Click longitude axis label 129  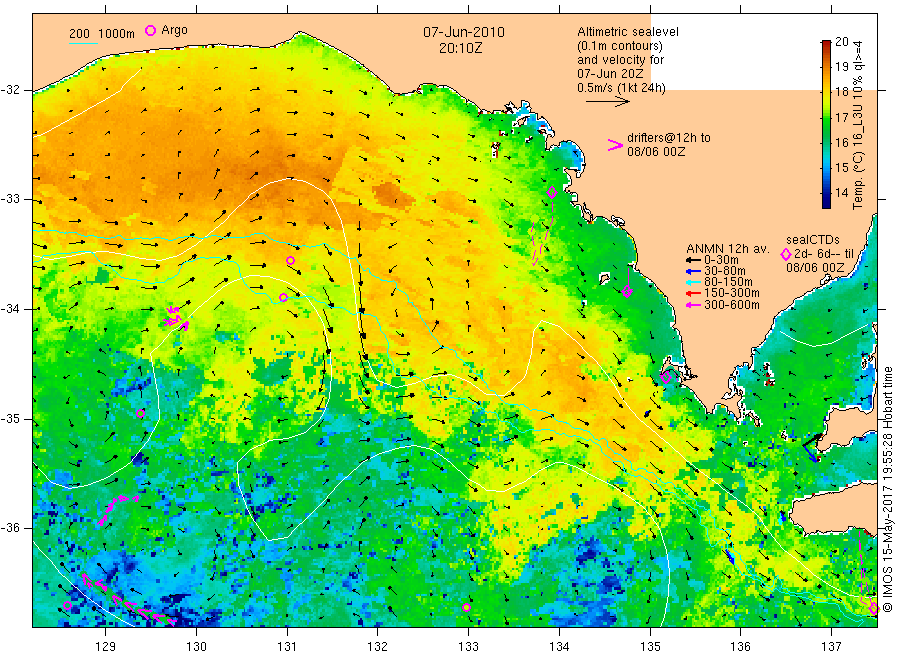point(106,647)
